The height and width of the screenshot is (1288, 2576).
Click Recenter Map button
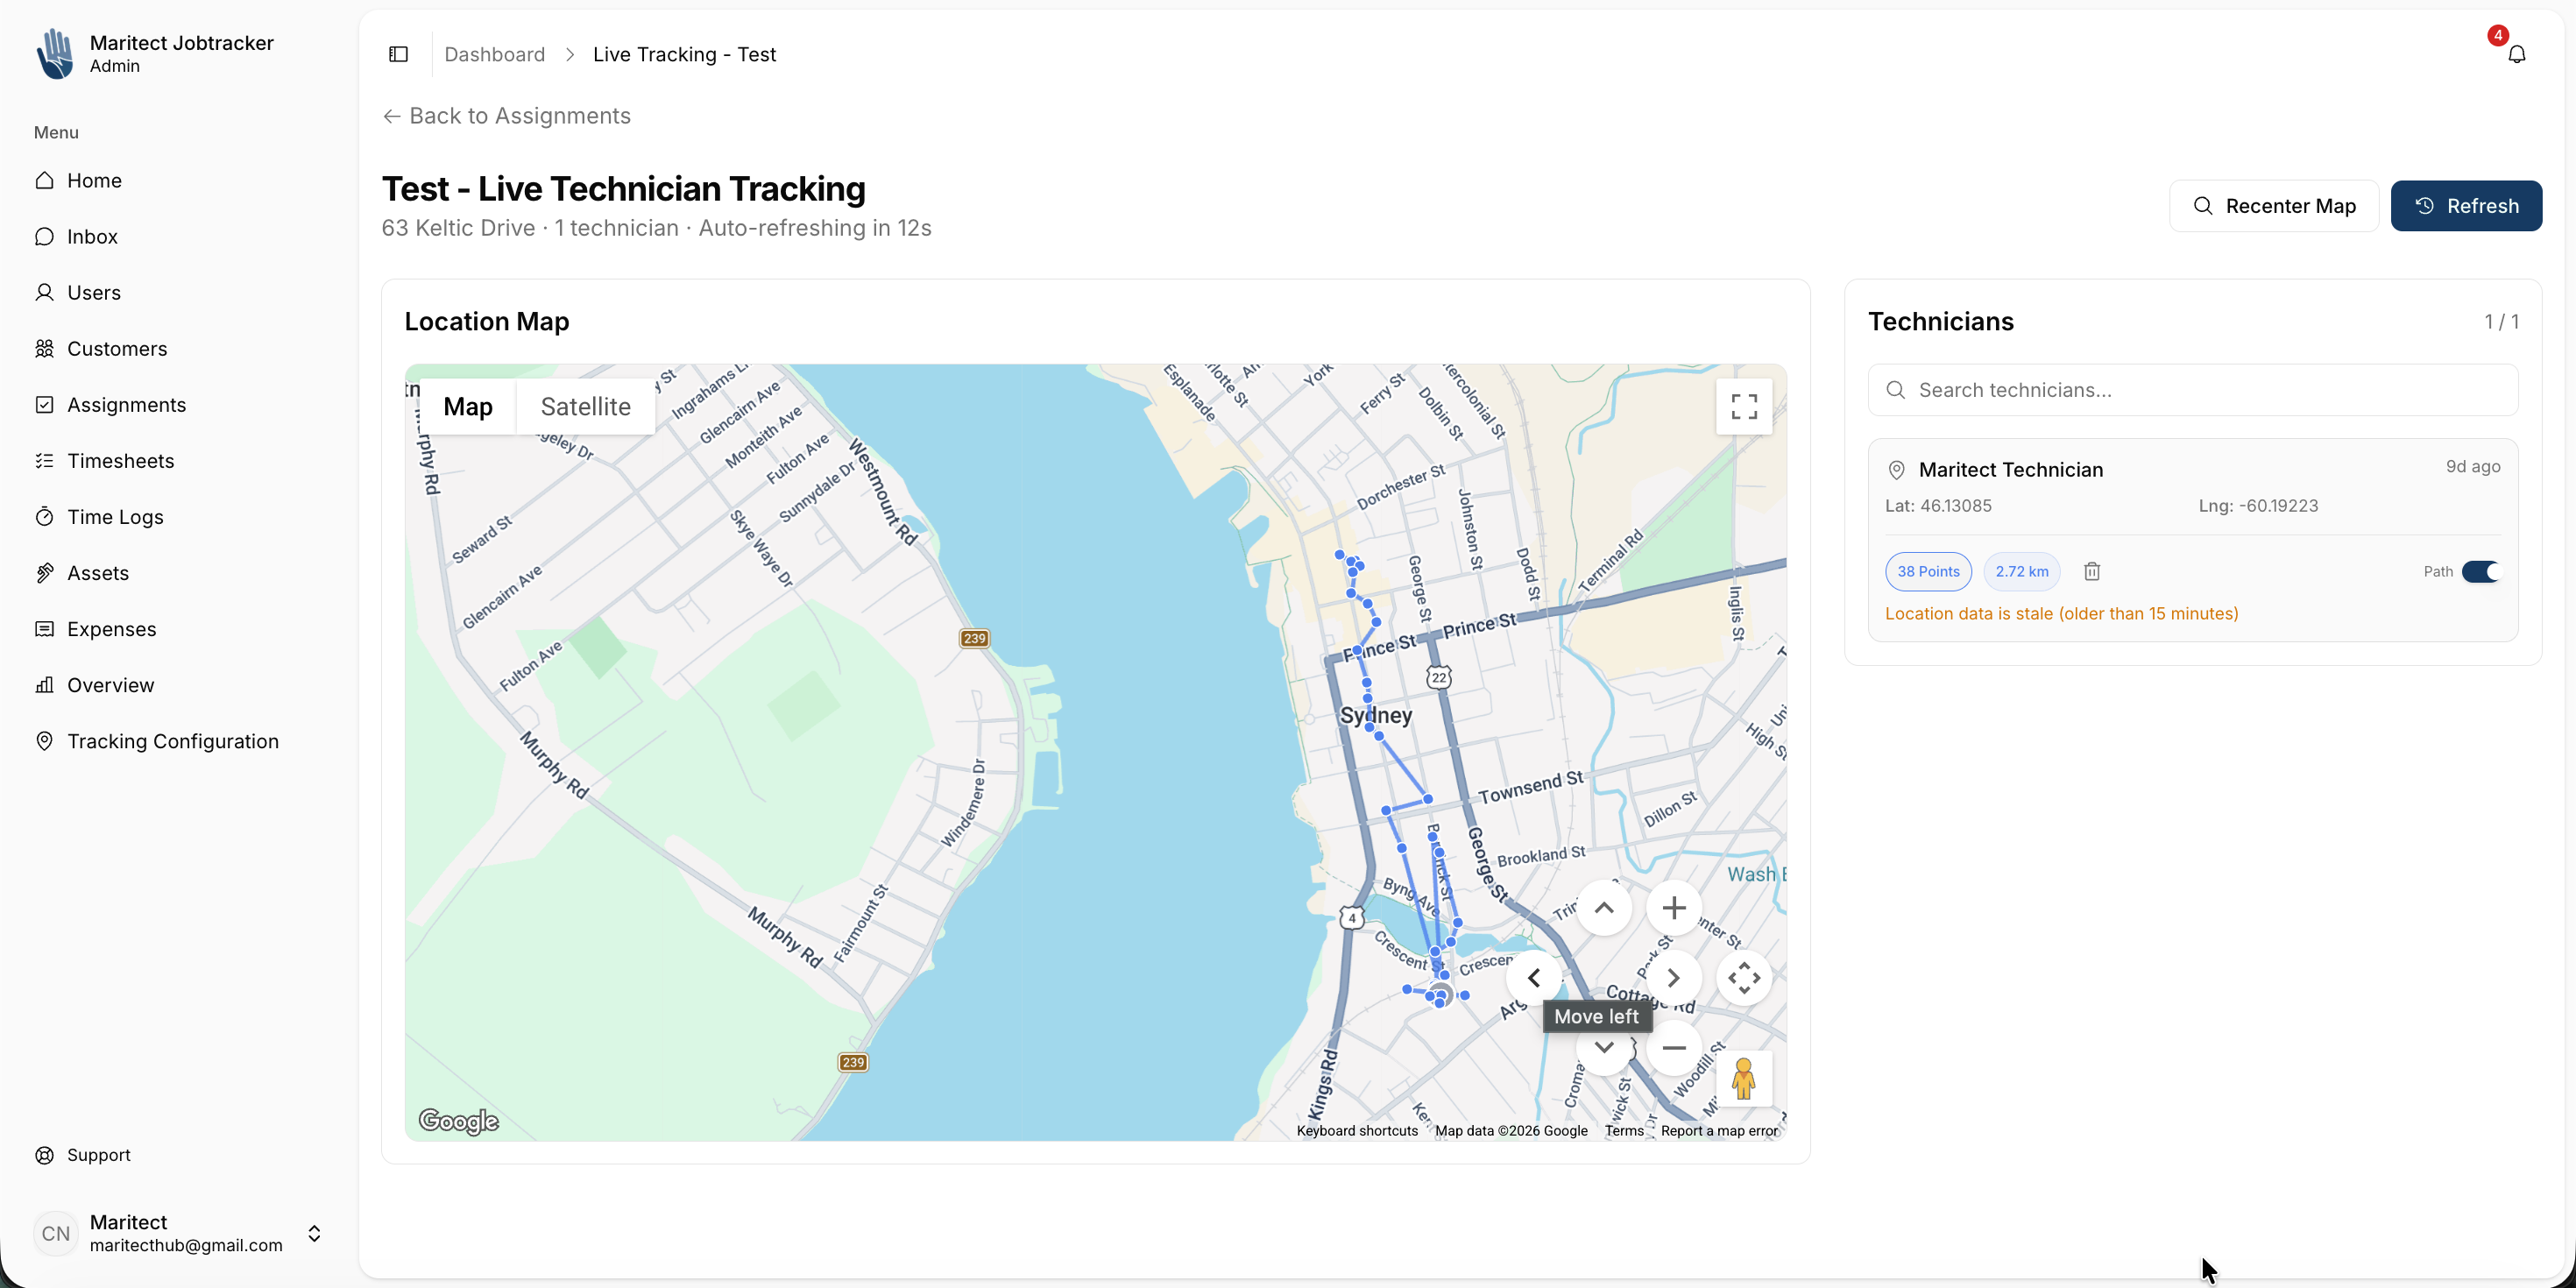2274,206
